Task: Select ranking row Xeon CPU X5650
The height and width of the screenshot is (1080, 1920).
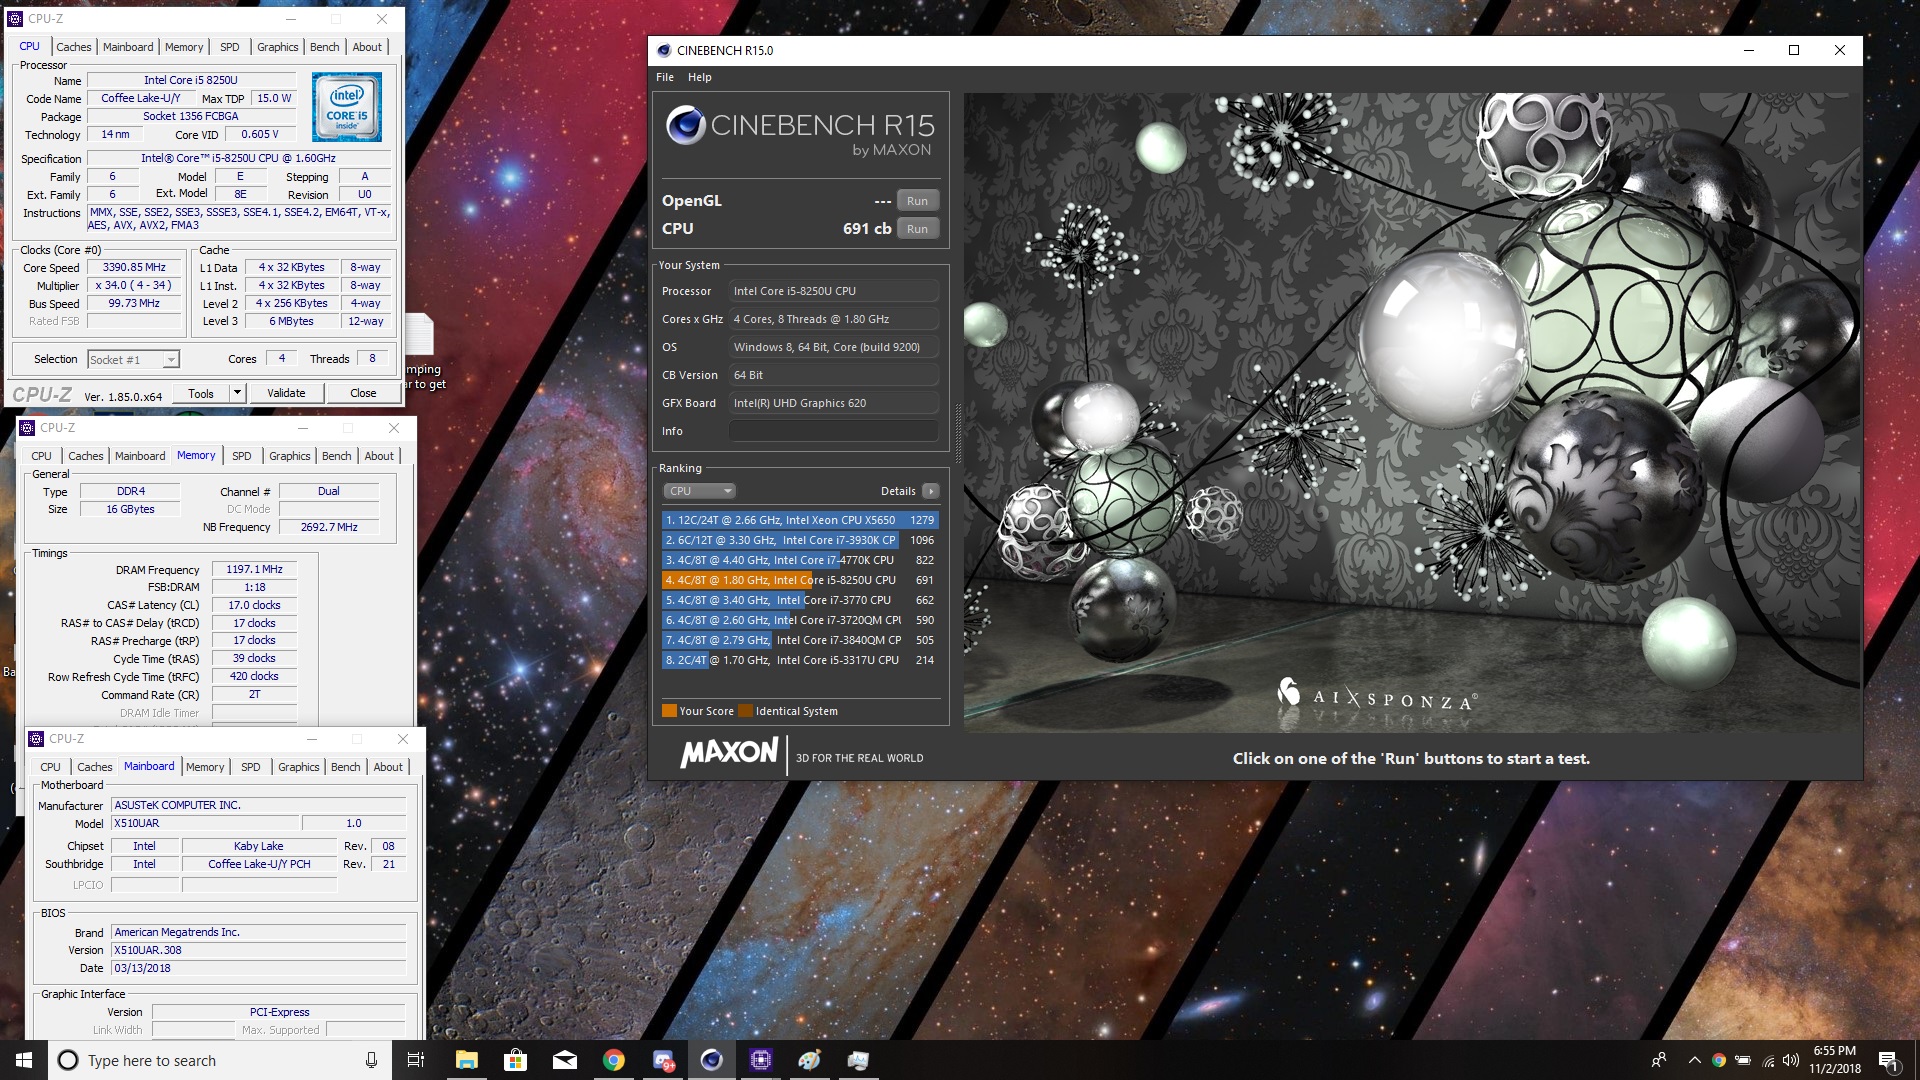Action: point(799,520)
